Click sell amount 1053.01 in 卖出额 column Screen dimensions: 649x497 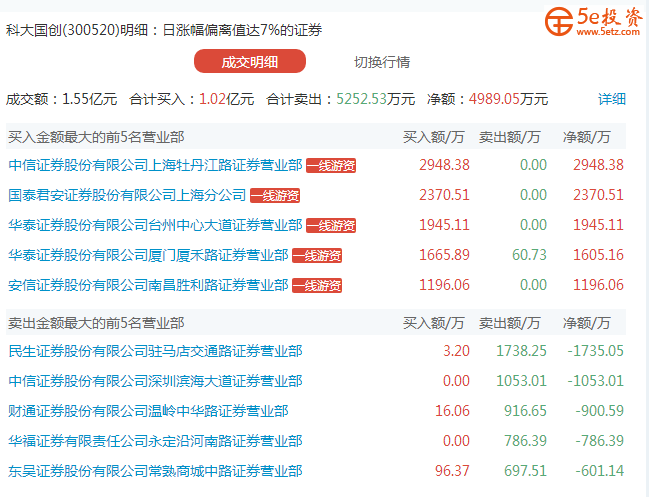(x=521, y=381)
